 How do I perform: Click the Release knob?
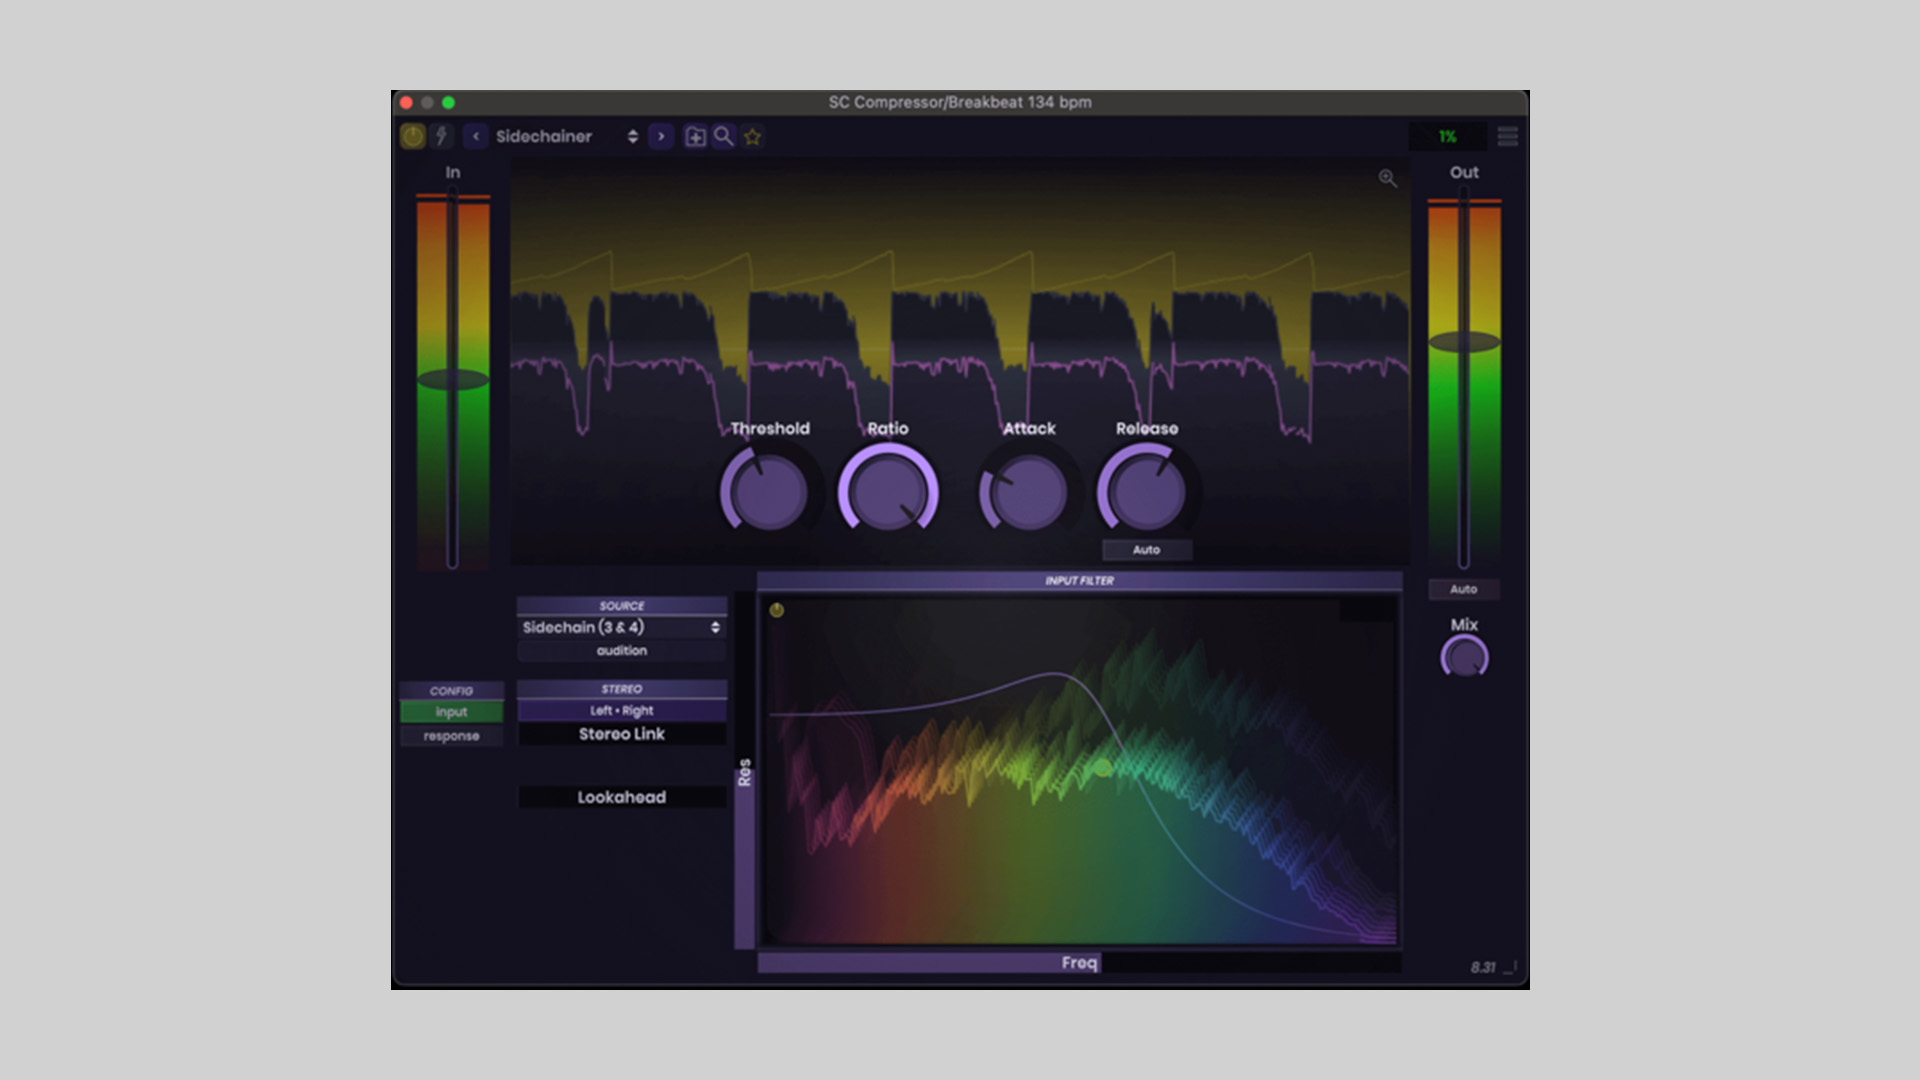click(1147, 491)
